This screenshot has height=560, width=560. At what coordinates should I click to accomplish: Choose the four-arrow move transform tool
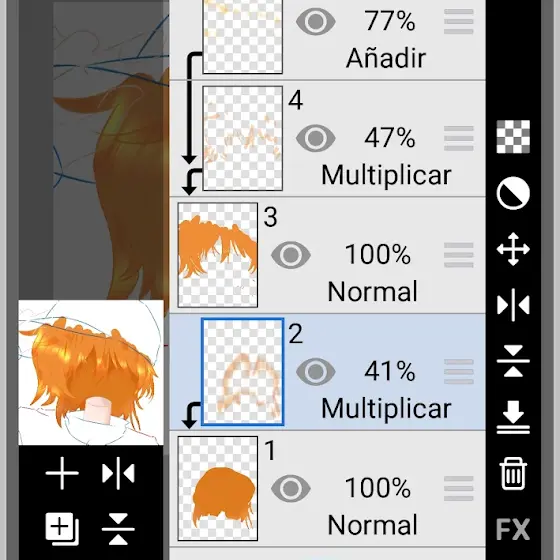pyautogui.click(x=513, y=249)
